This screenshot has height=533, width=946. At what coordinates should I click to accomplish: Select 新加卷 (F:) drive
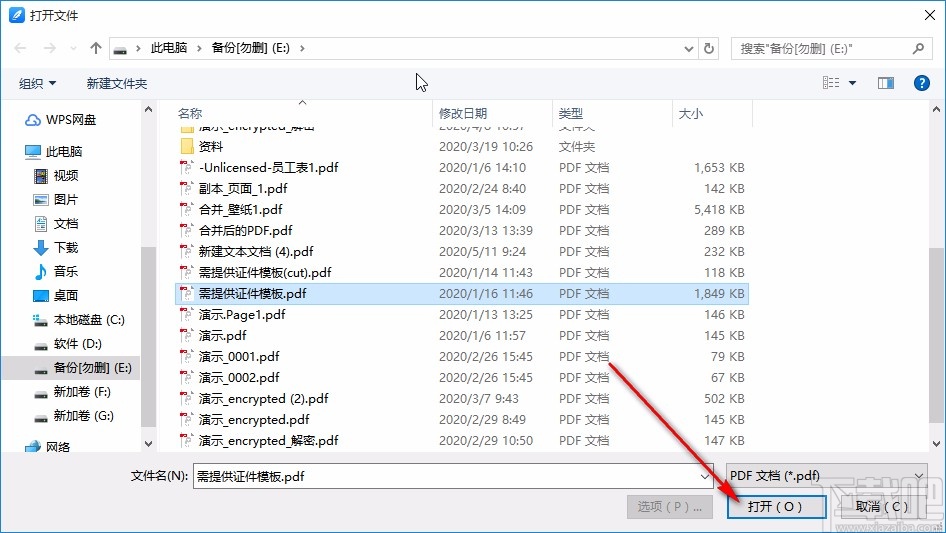pos(72,392)
